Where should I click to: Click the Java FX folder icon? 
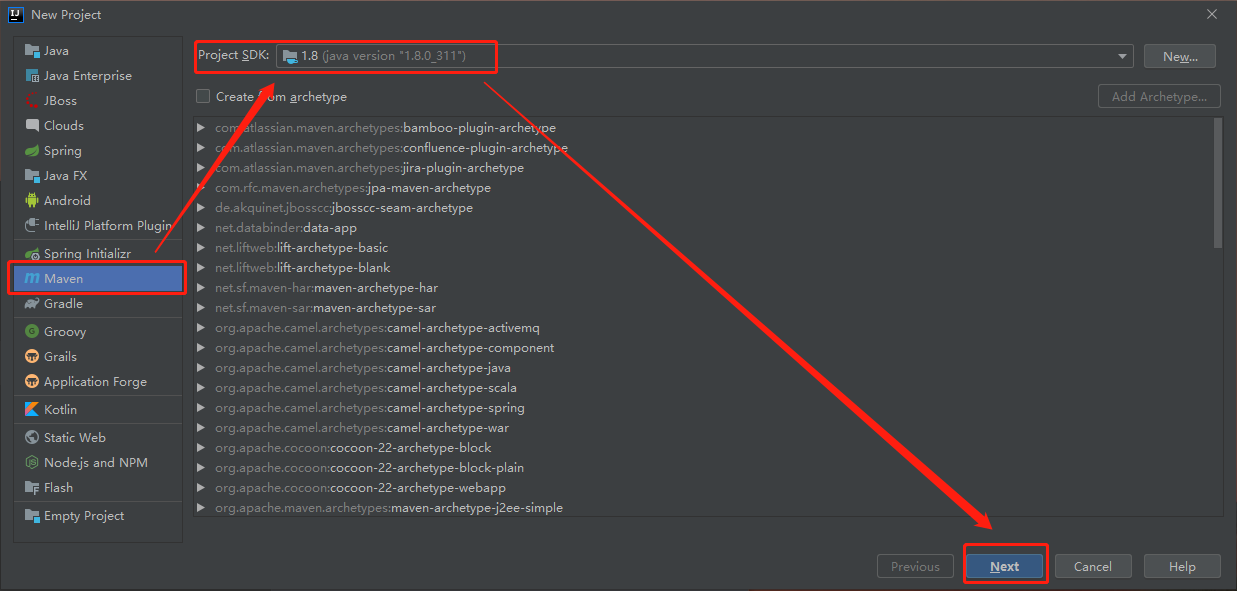pyautogui.click(x=32, y=175)
